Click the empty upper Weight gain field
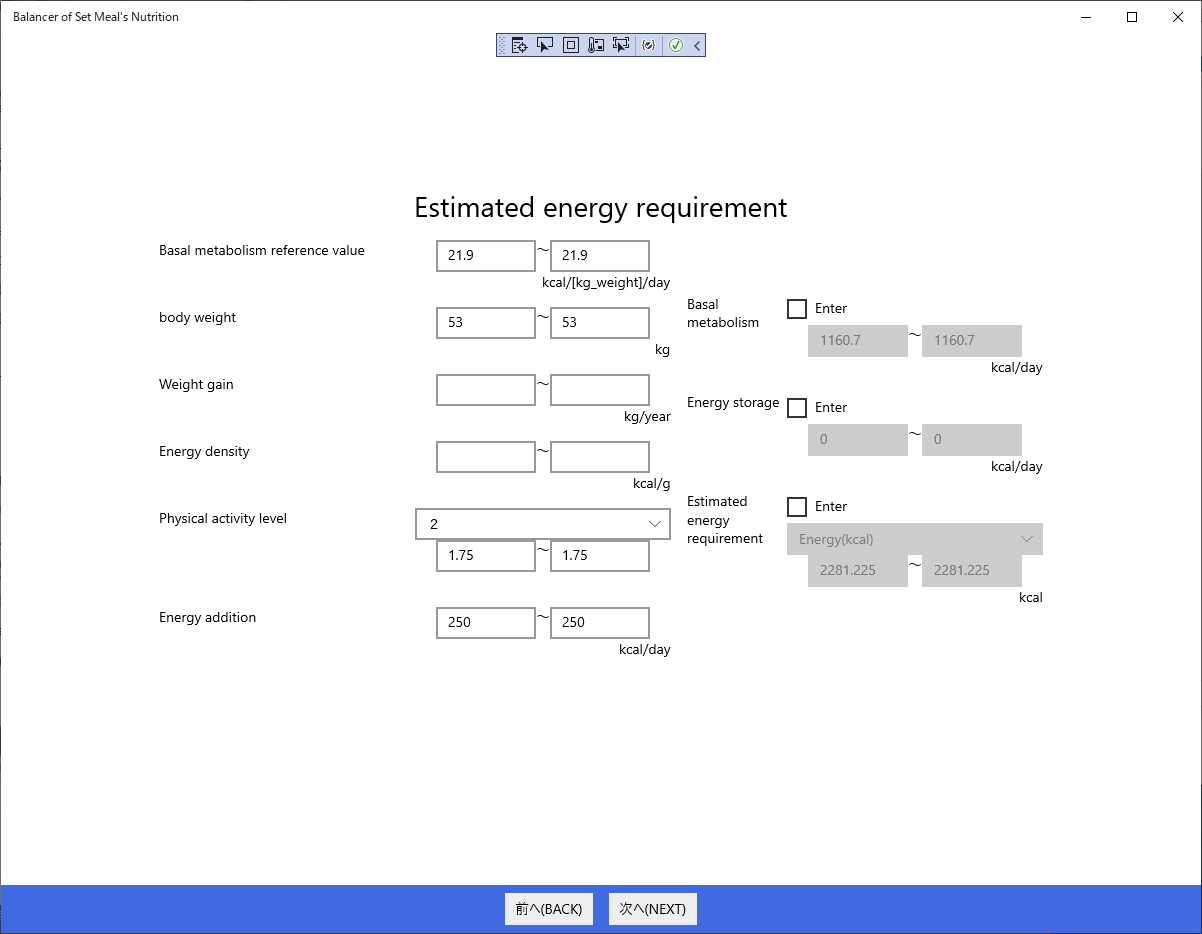Image resolution: width=1202 pixels, height=934 pixels. [600, 390]
